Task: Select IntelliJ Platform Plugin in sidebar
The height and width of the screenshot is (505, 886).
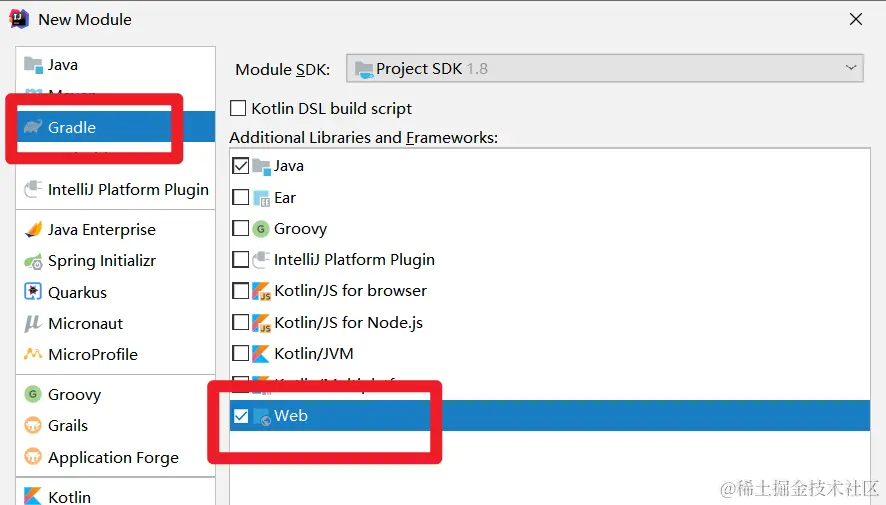Action: click(x=115, y=189)
